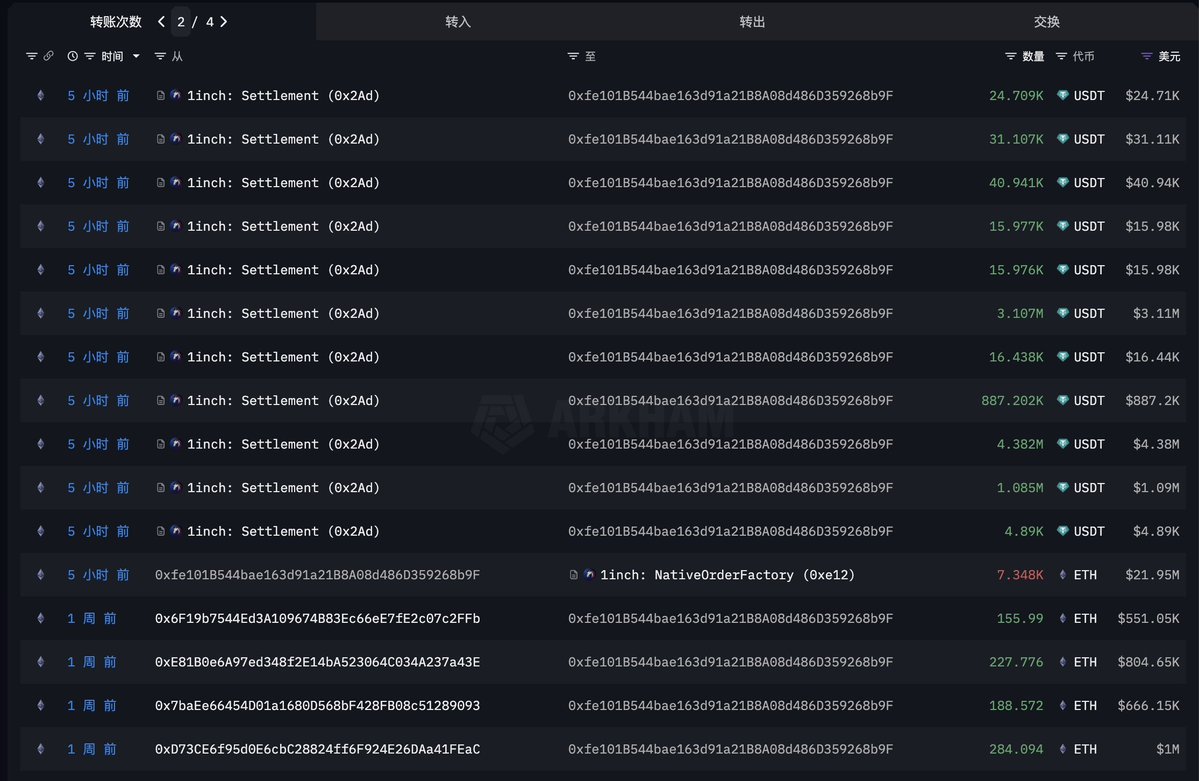
Task: Open the filter before the link icon
Action: pyautogui.click(x=31, y=56)
